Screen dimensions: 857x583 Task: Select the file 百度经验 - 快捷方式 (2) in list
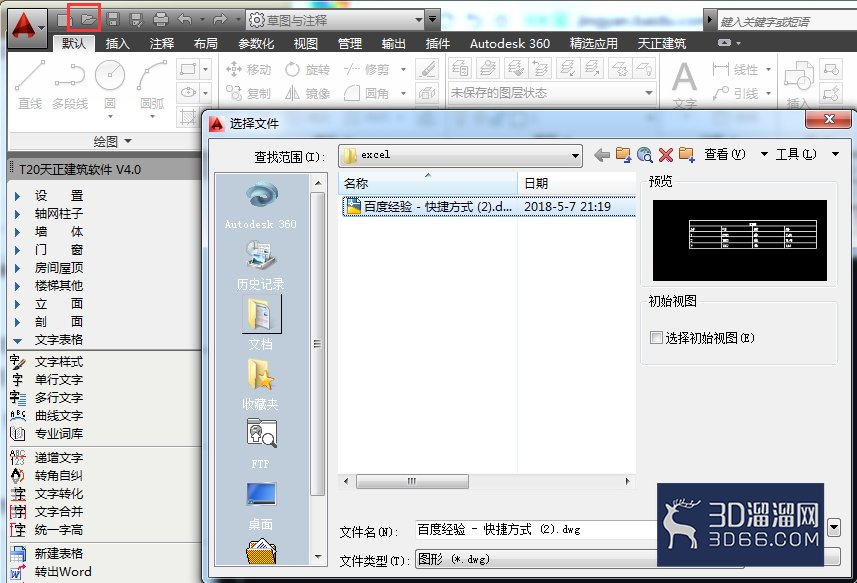point(489,207)
